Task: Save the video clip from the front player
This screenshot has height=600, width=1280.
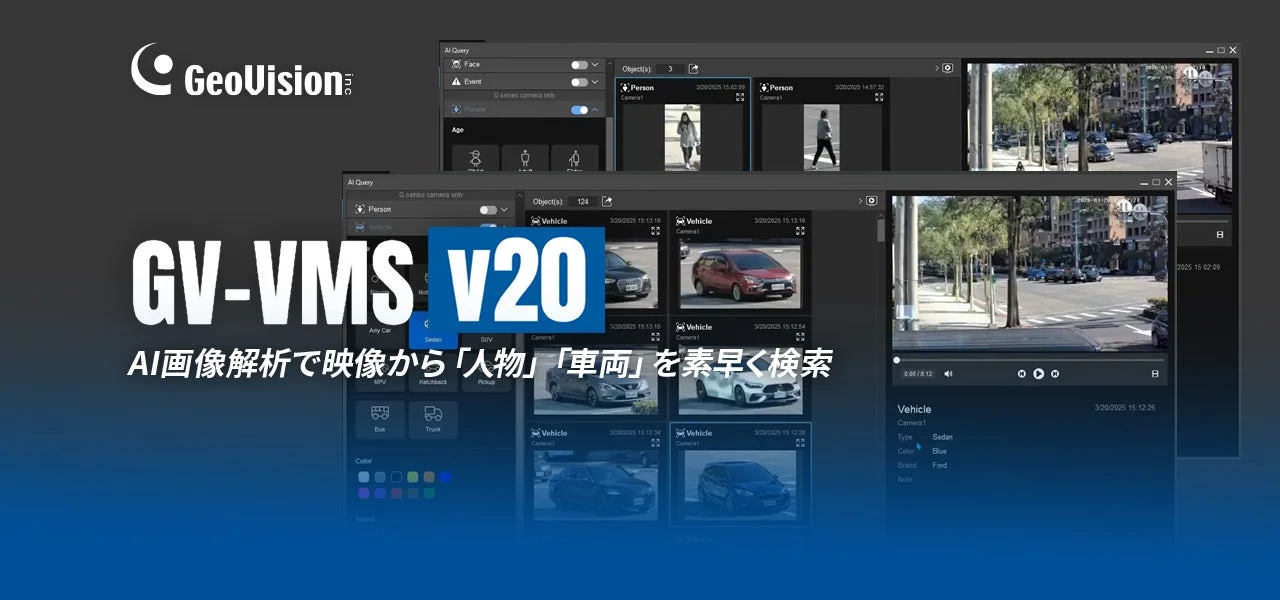Action: tap(1155, 374)
